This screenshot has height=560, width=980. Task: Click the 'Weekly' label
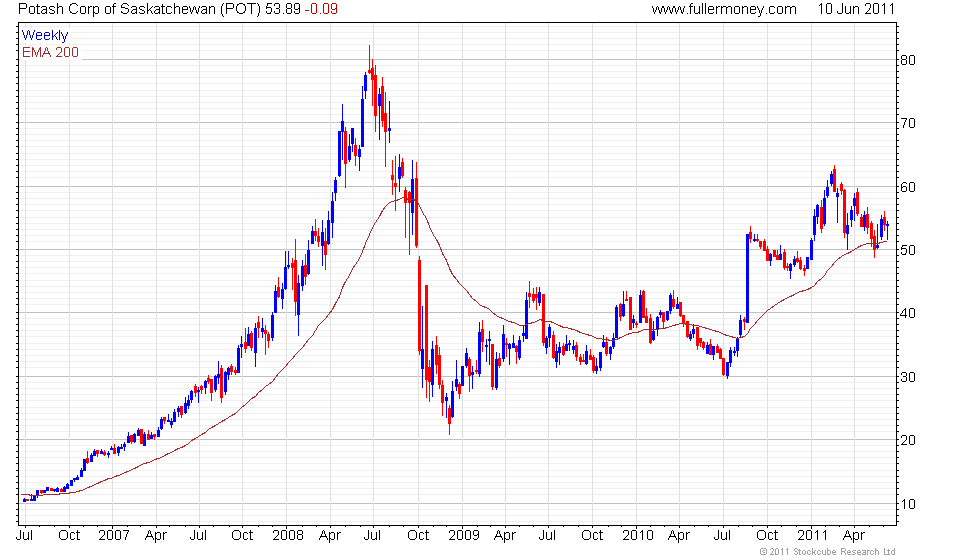click(45, 36)
